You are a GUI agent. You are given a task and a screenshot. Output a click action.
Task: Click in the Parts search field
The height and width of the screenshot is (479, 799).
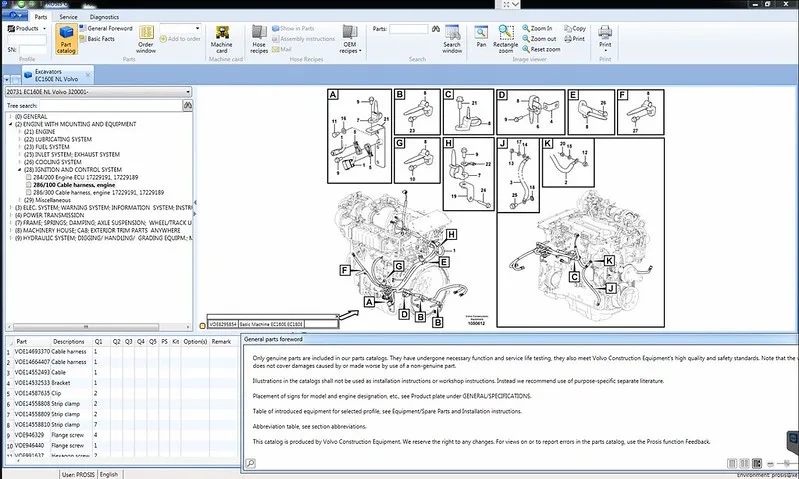(x=408, y=29)
